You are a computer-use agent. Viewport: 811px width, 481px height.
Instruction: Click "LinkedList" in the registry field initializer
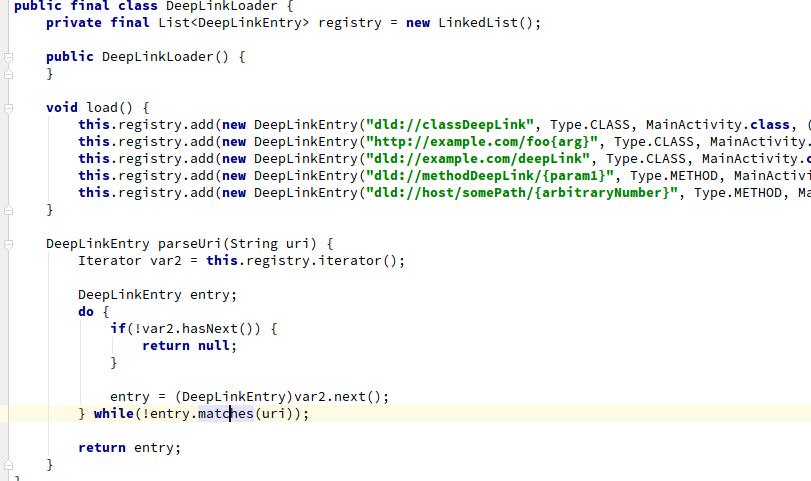(478, 23)
